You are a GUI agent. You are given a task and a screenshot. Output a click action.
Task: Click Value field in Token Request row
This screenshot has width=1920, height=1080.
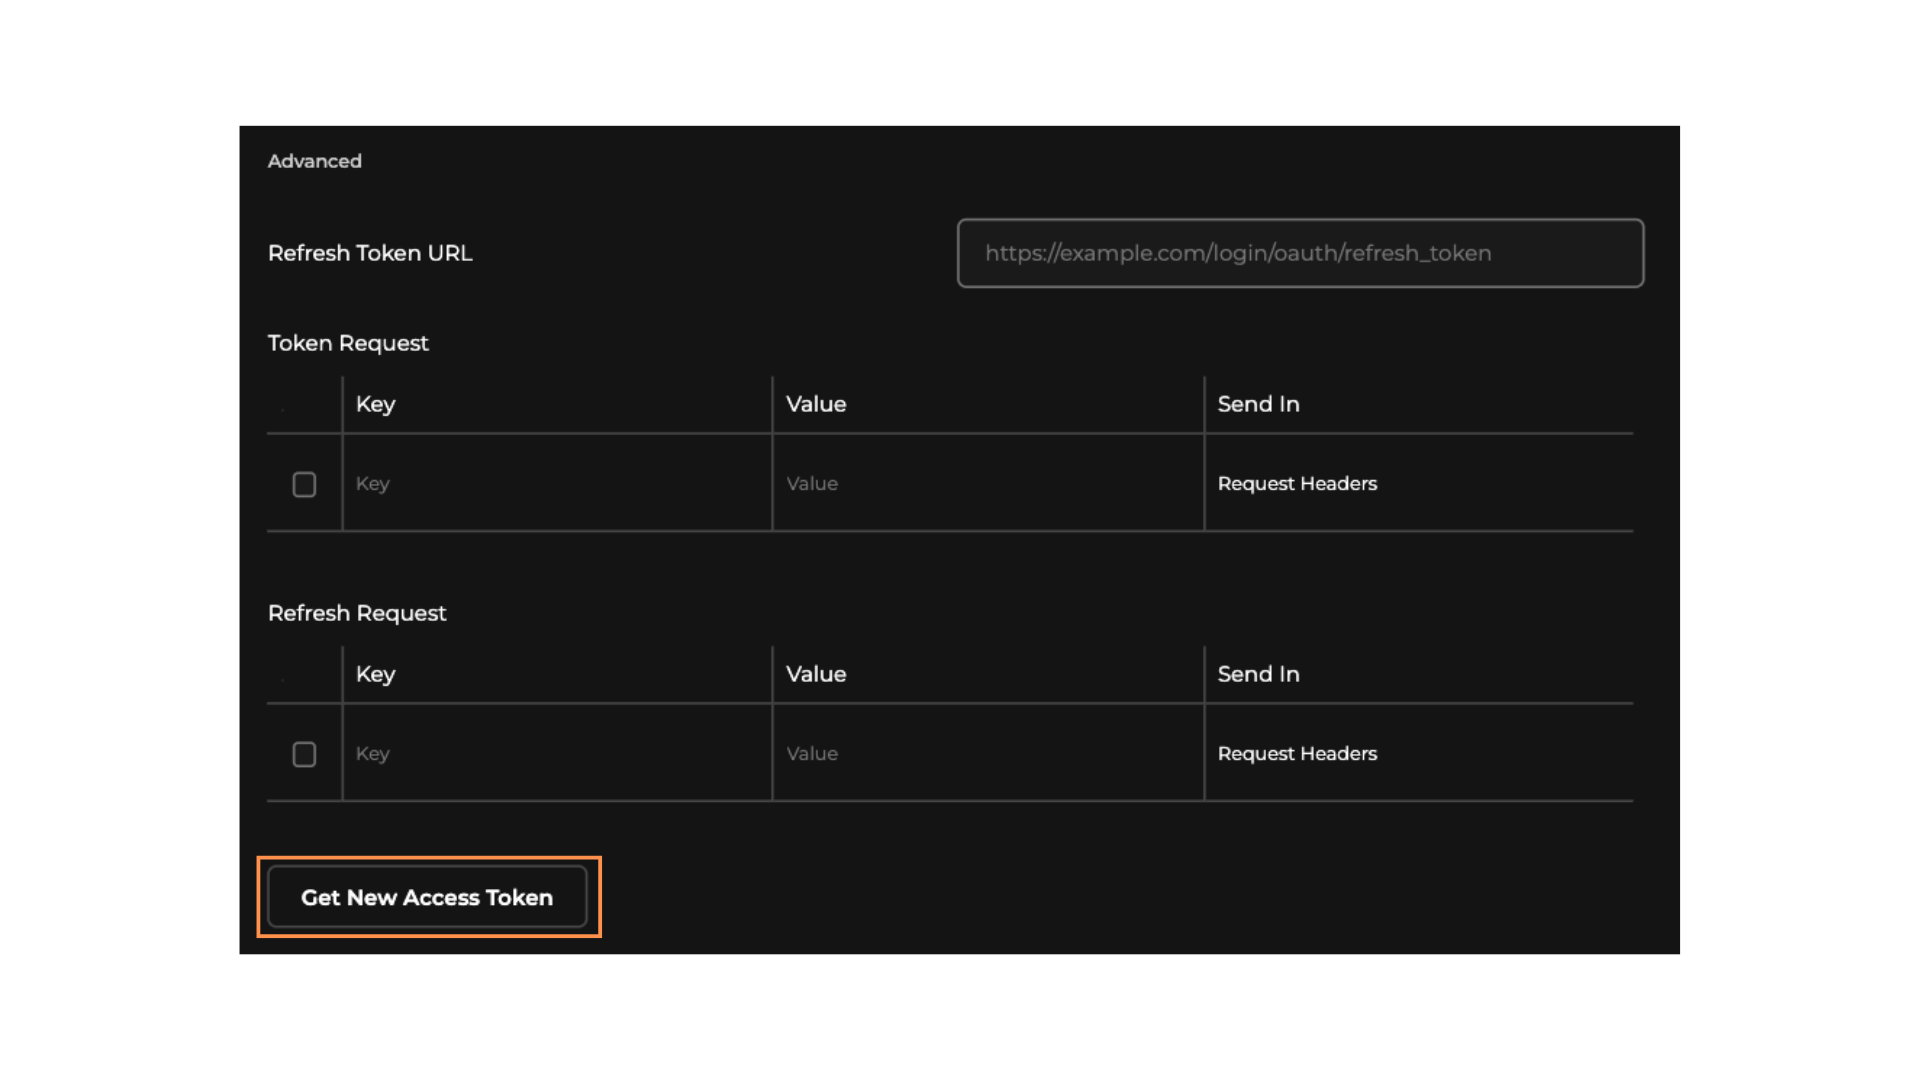(x=986, y=484)
